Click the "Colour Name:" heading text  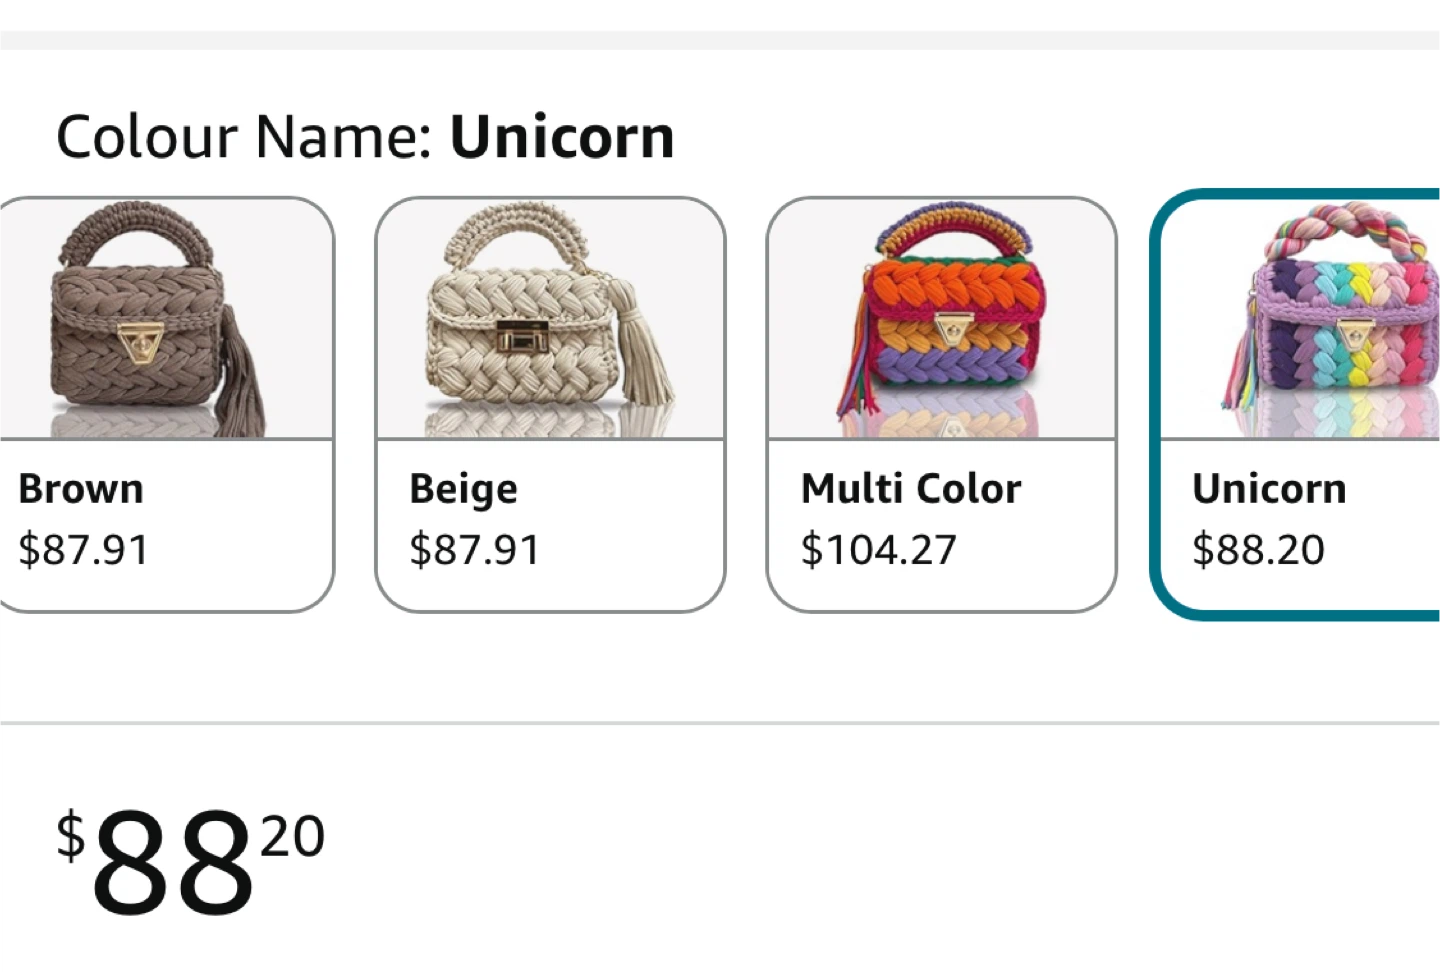[243, 137]
